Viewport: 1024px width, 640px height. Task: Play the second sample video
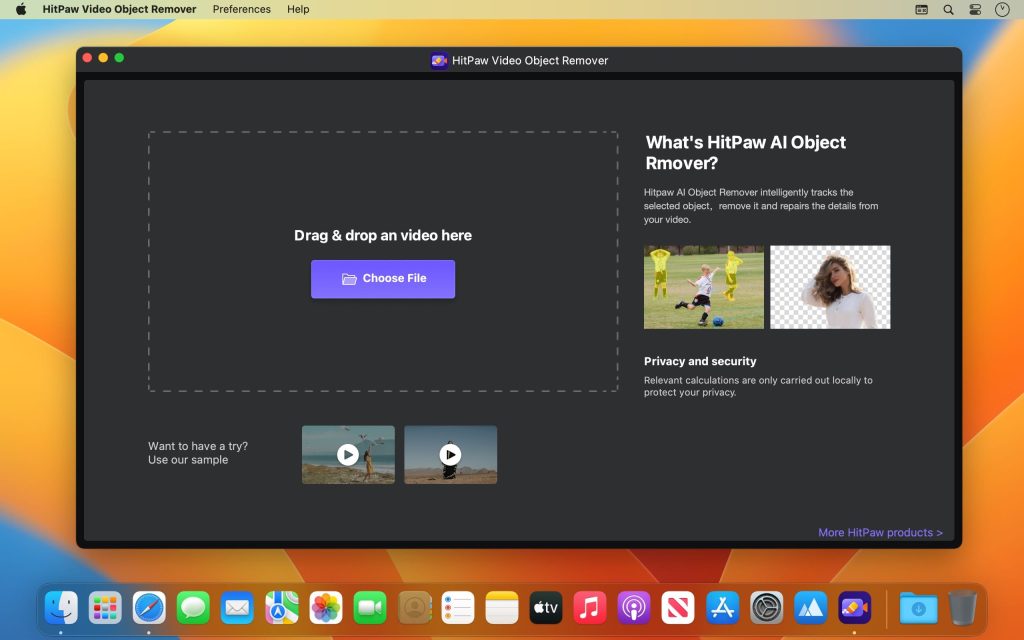[x=450, y=454]
